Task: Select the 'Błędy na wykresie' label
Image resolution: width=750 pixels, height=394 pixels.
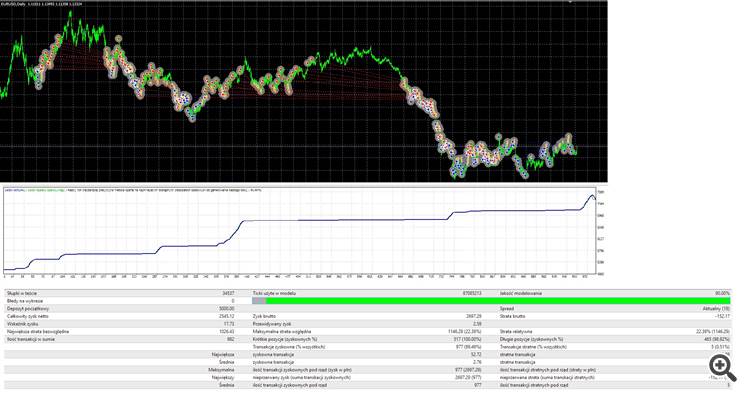Action: 25,301
